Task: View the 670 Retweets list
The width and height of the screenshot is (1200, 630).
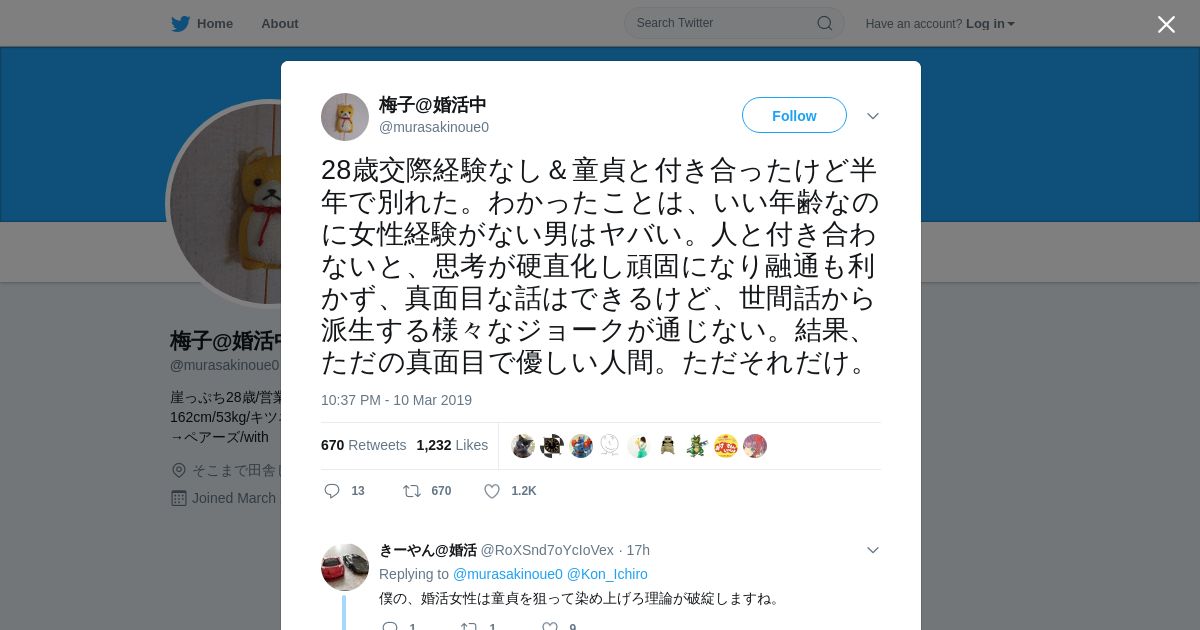Action: click(363, 445)
